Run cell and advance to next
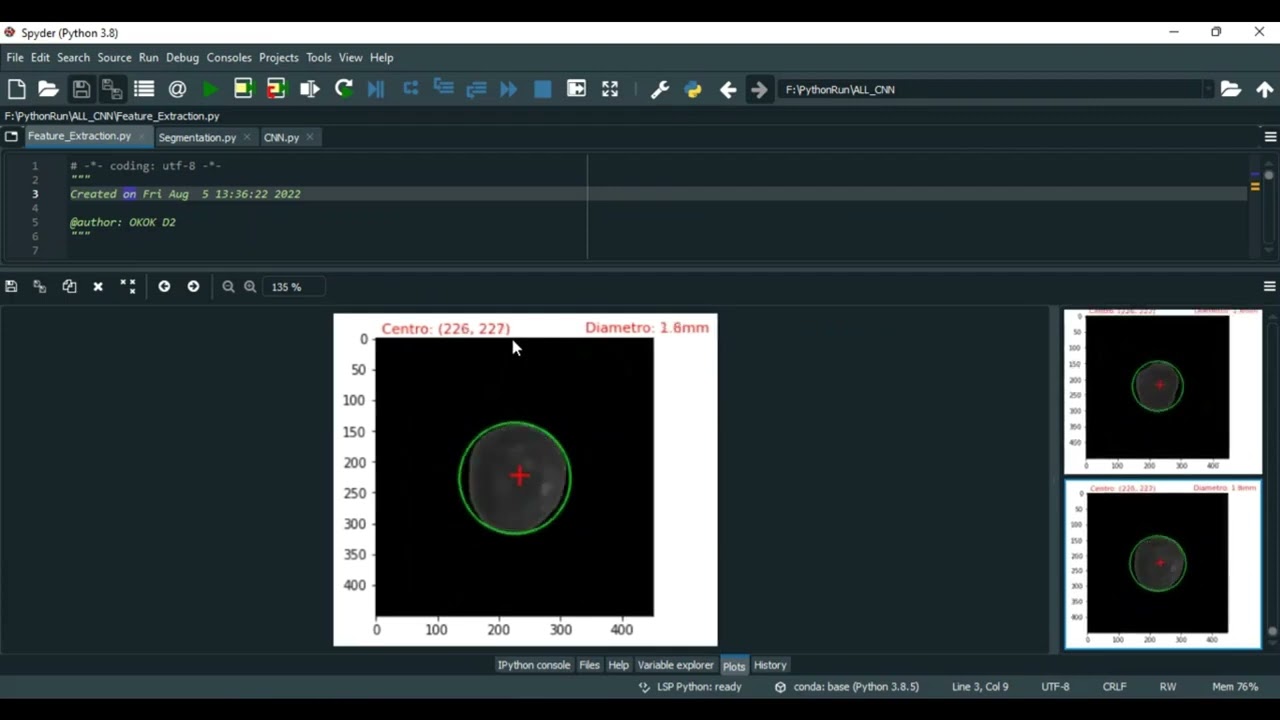 276,89
